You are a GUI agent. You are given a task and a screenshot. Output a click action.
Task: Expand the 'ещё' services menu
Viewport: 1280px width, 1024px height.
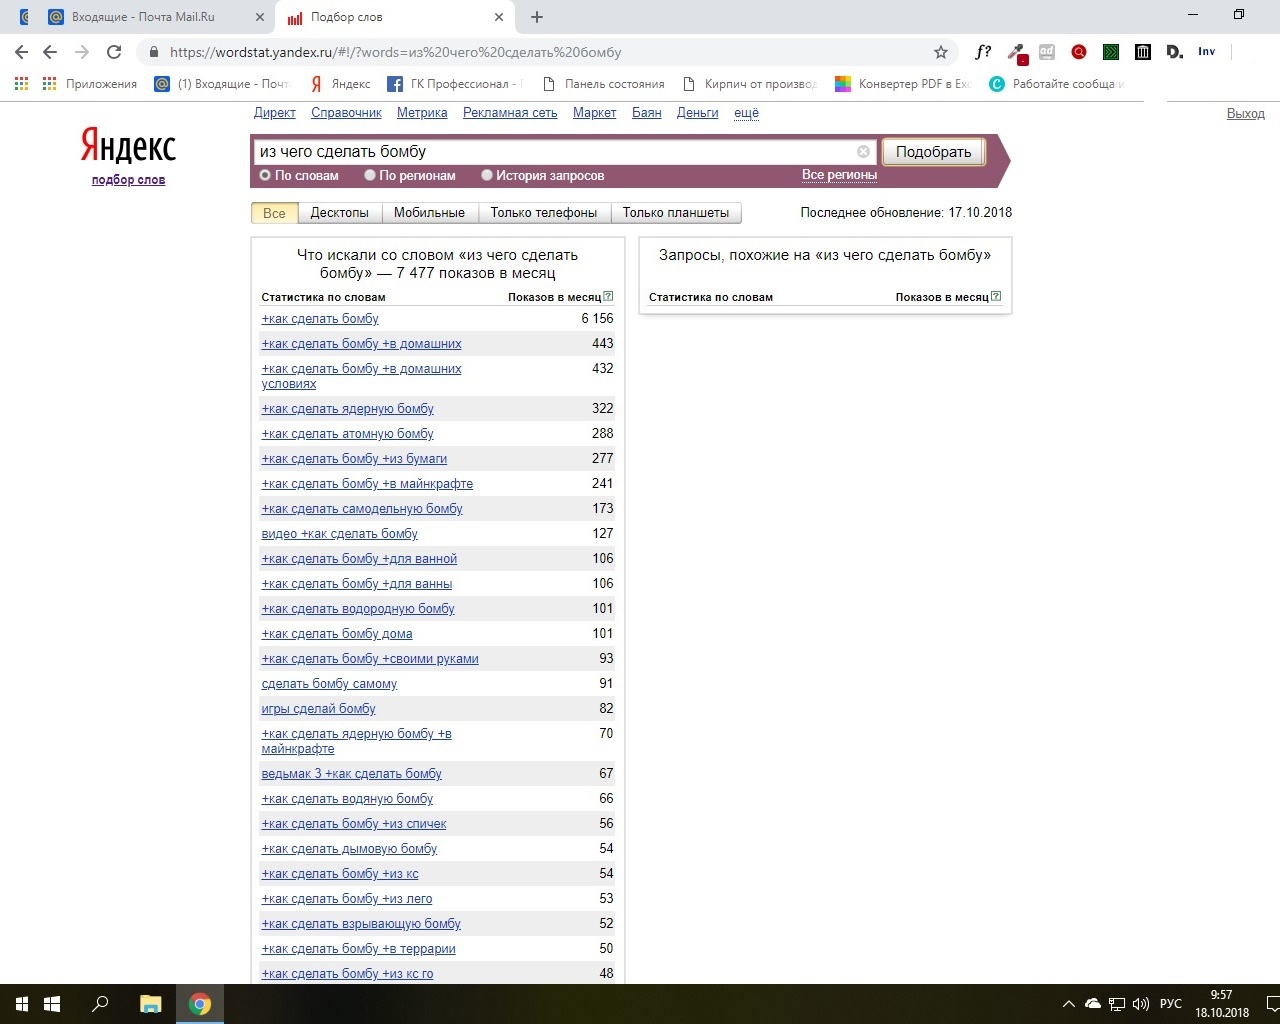click(x=746, y=113)
